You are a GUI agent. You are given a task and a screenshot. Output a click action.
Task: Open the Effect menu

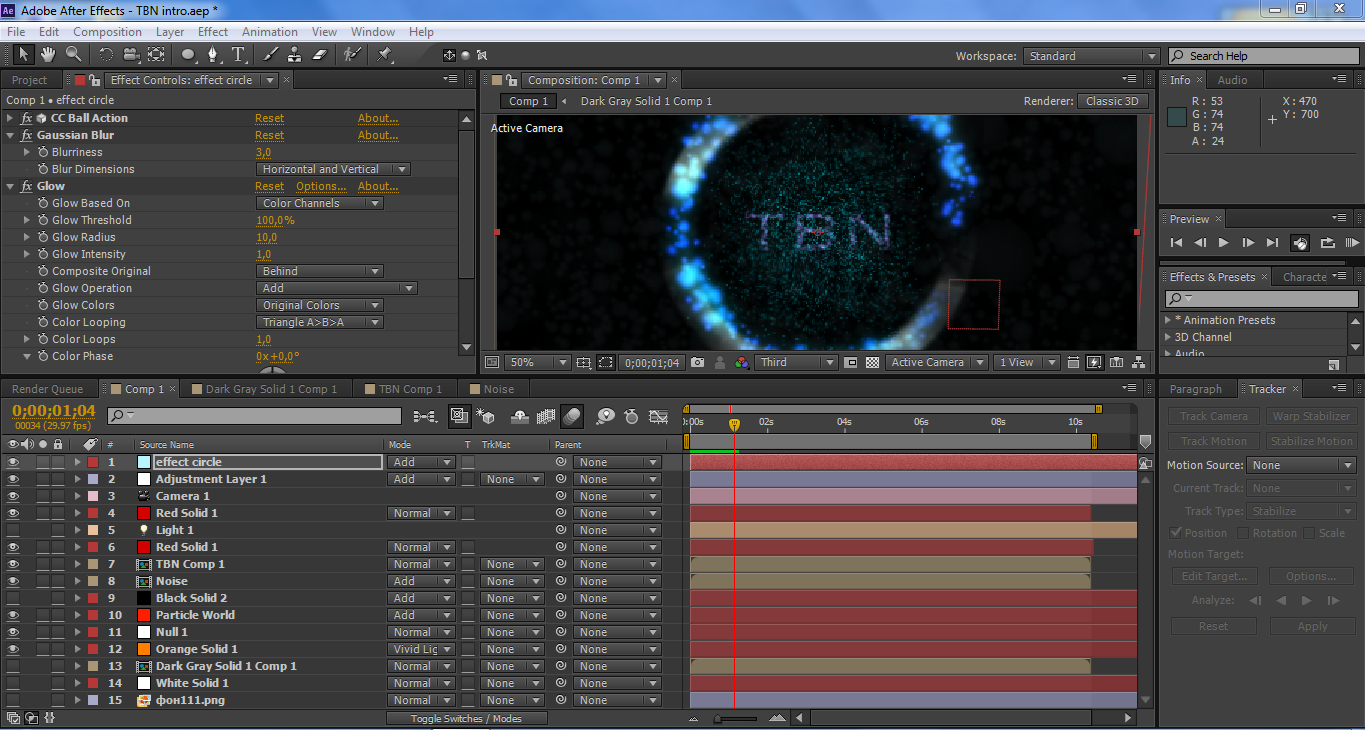click(x=213, y=32)
